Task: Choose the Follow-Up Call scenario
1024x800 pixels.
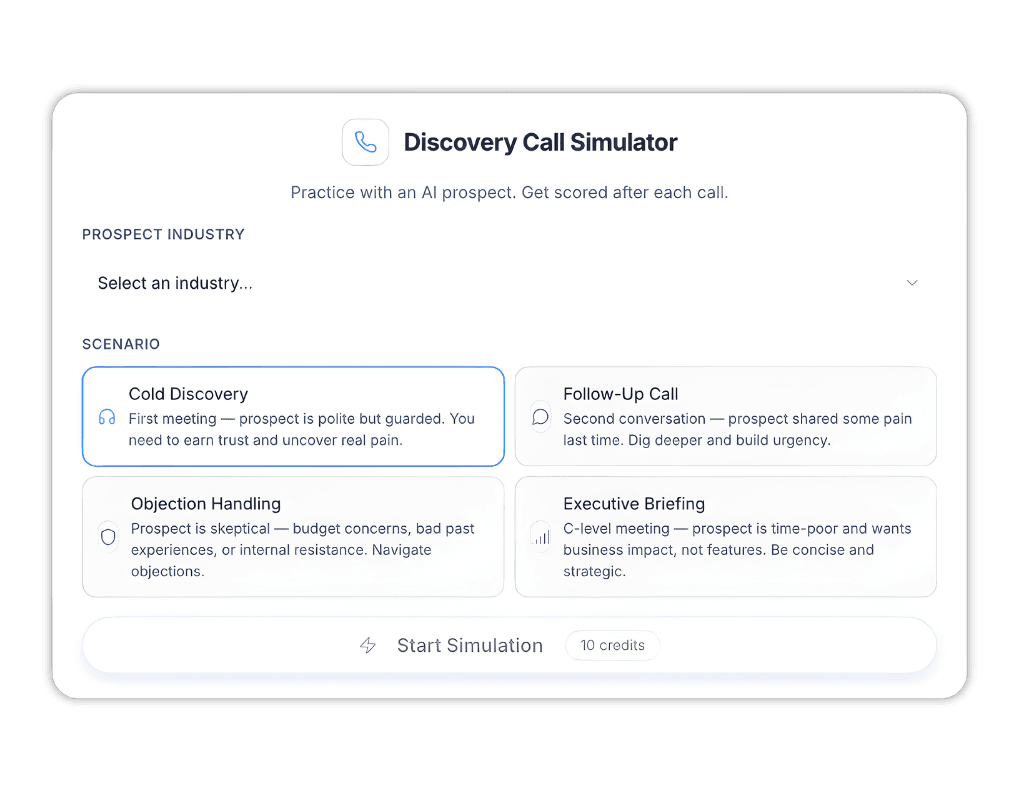Action: [x=726, y=416]
